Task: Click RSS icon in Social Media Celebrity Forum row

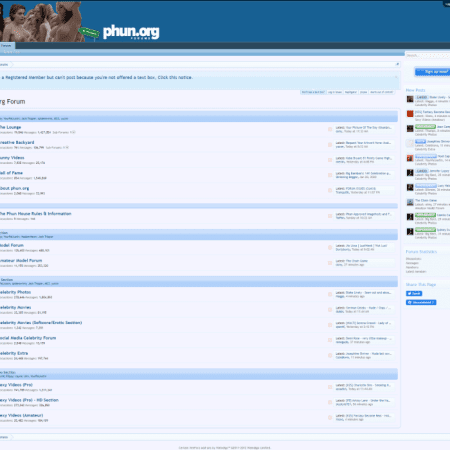Action: [330, 340]
